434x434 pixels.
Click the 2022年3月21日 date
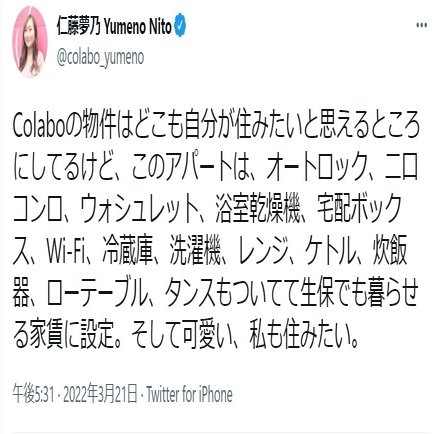click(100, 394)
